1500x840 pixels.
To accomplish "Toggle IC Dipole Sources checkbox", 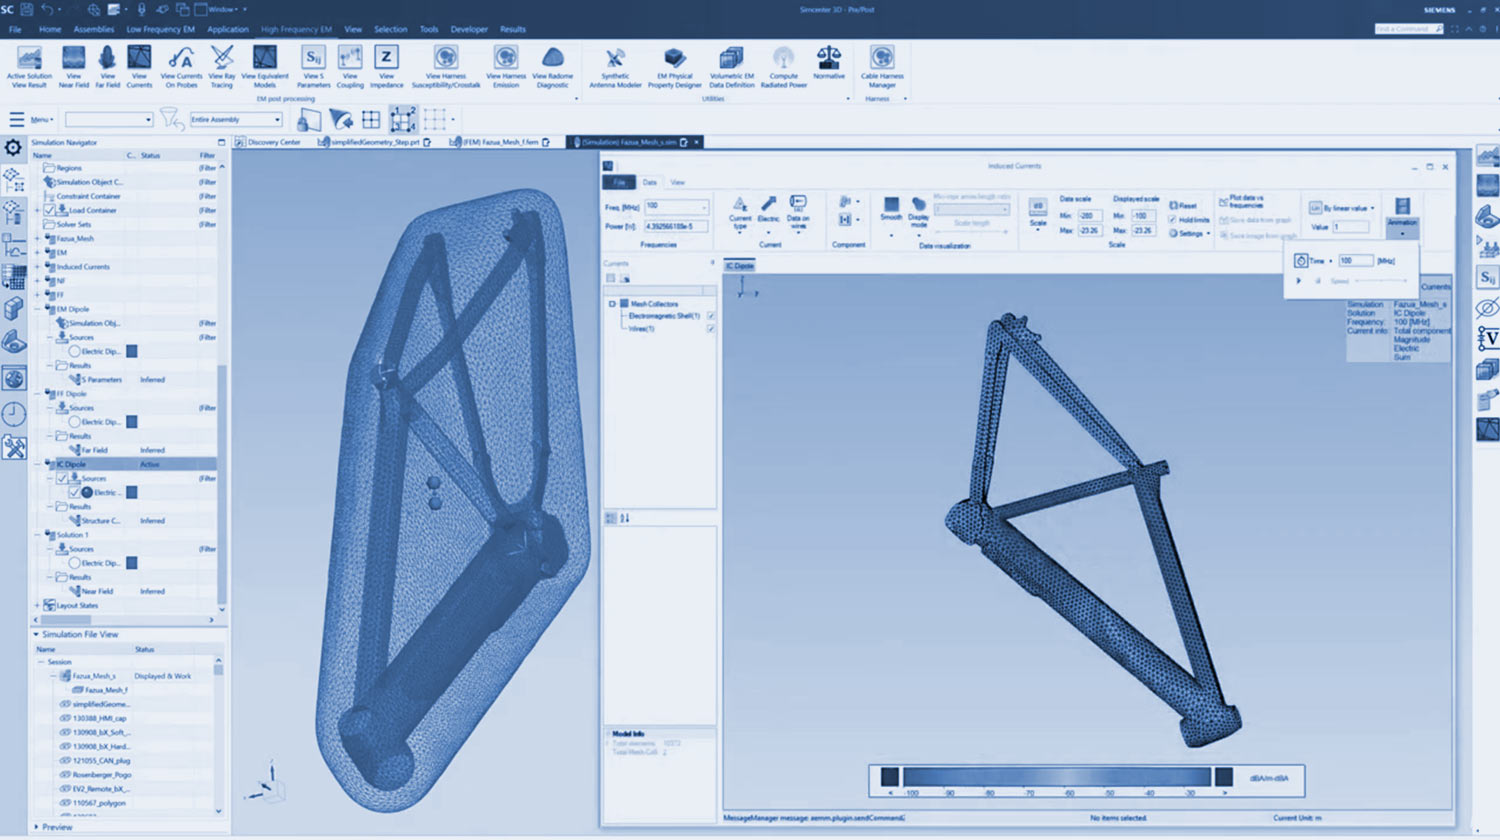I will coord(61,478).
